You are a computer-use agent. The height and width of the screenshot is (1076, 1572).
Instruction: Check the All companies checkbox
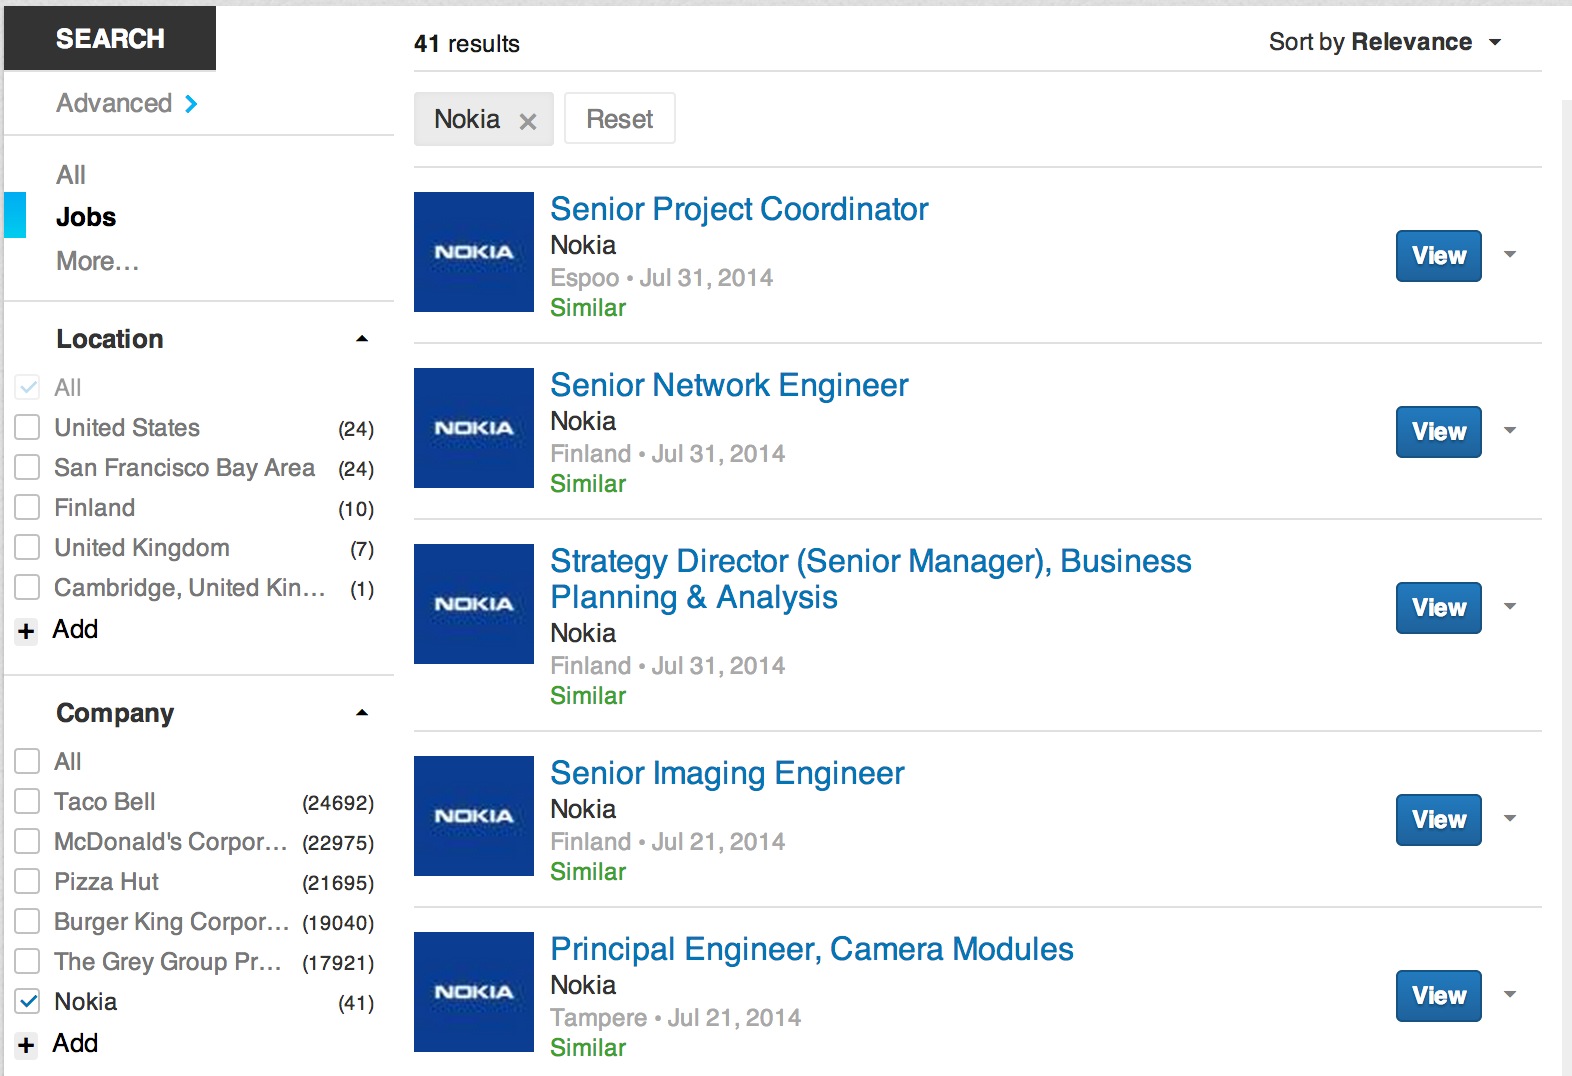pos(27,762)
